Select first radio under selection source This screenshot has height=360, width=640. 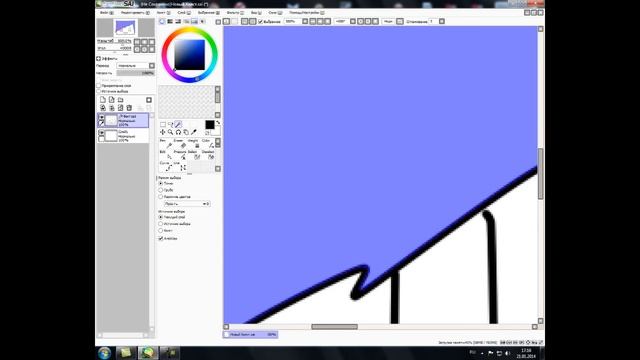(x=160, y=217)
